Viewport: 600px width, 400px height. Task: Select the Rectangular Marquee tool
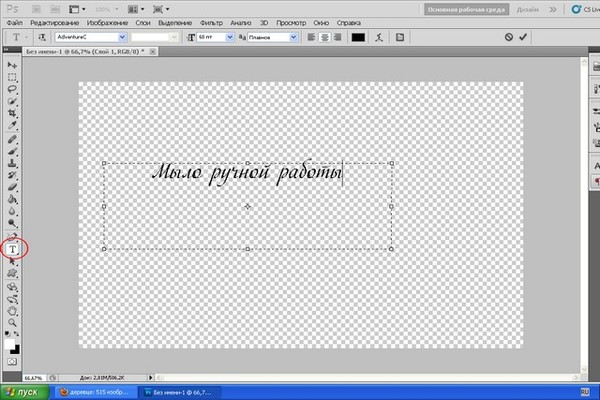tap(13, 77)
